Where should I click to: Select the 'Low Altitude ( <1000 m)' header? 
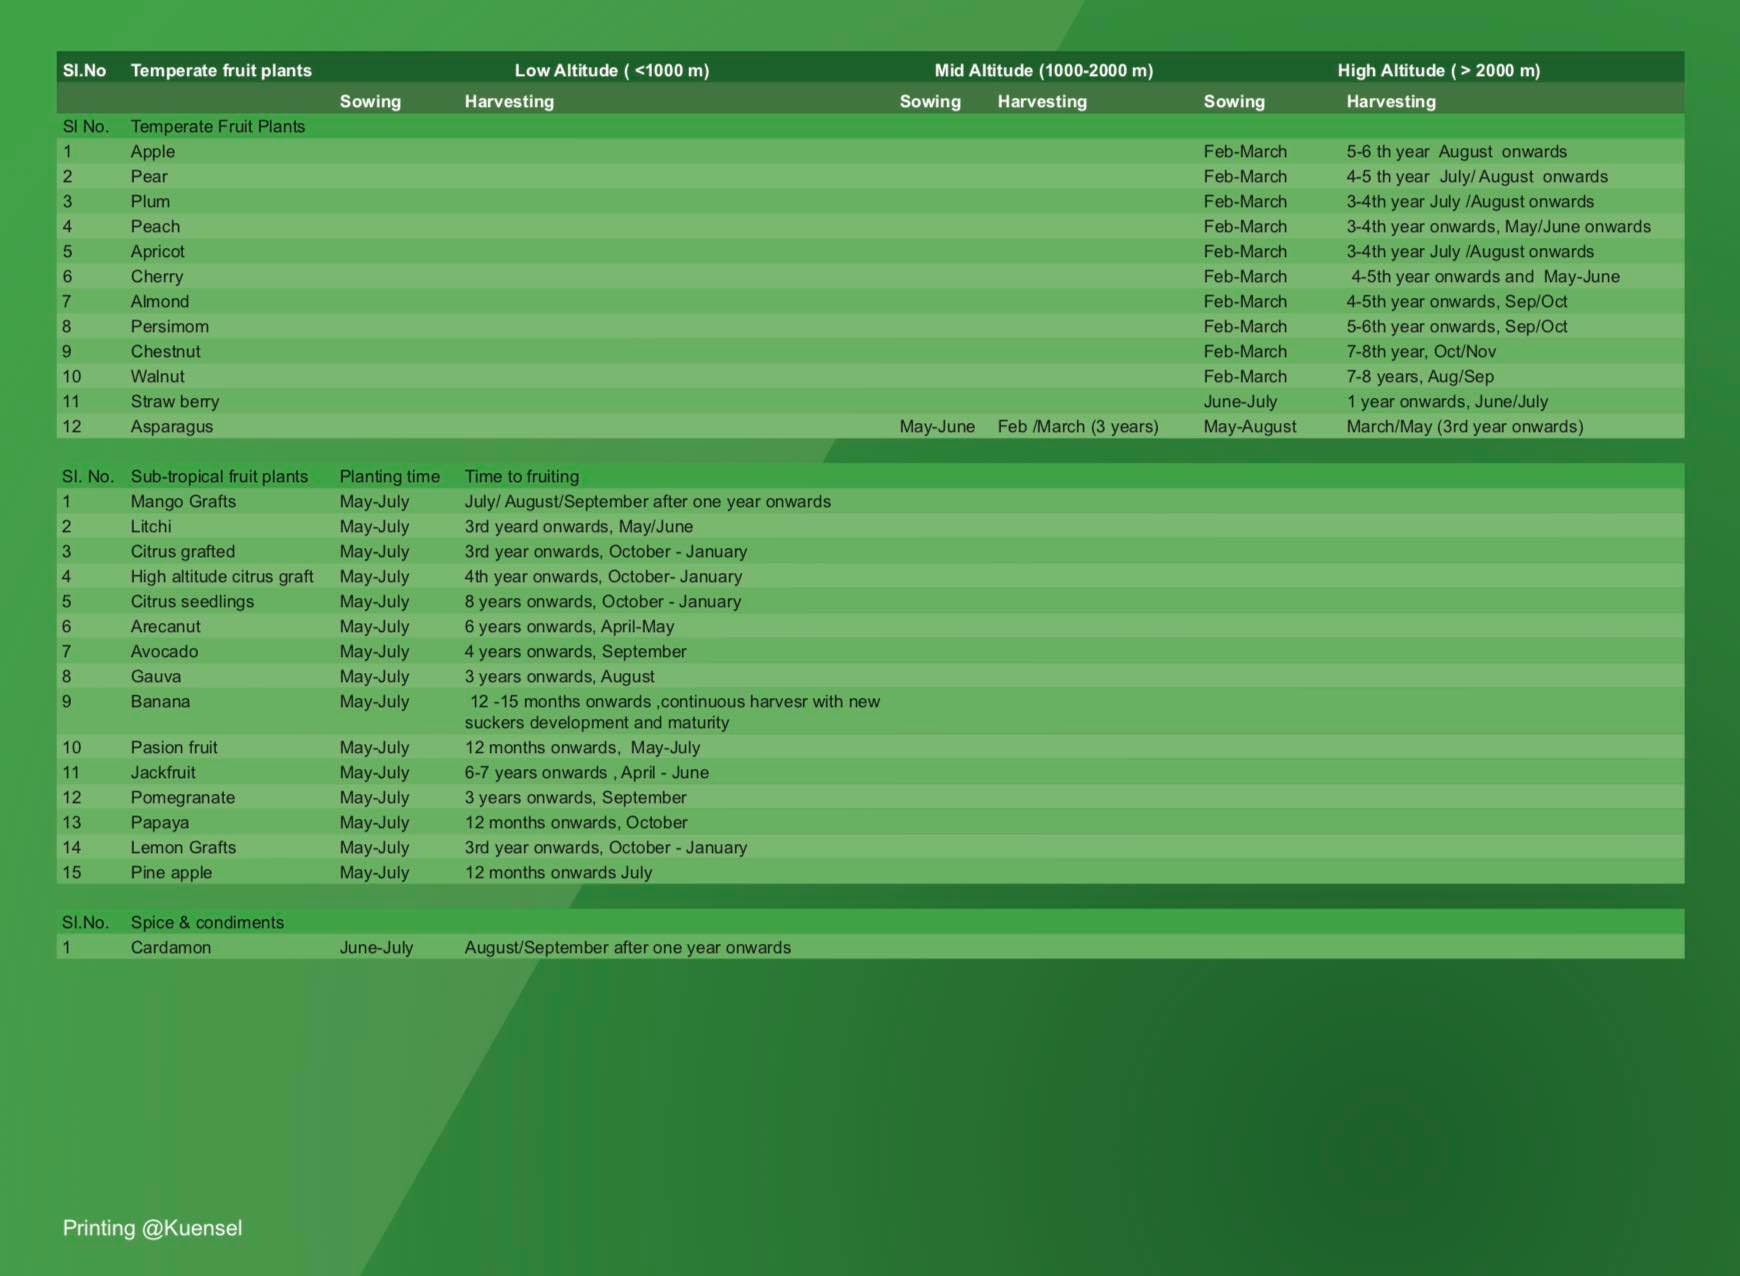(612, 70)
